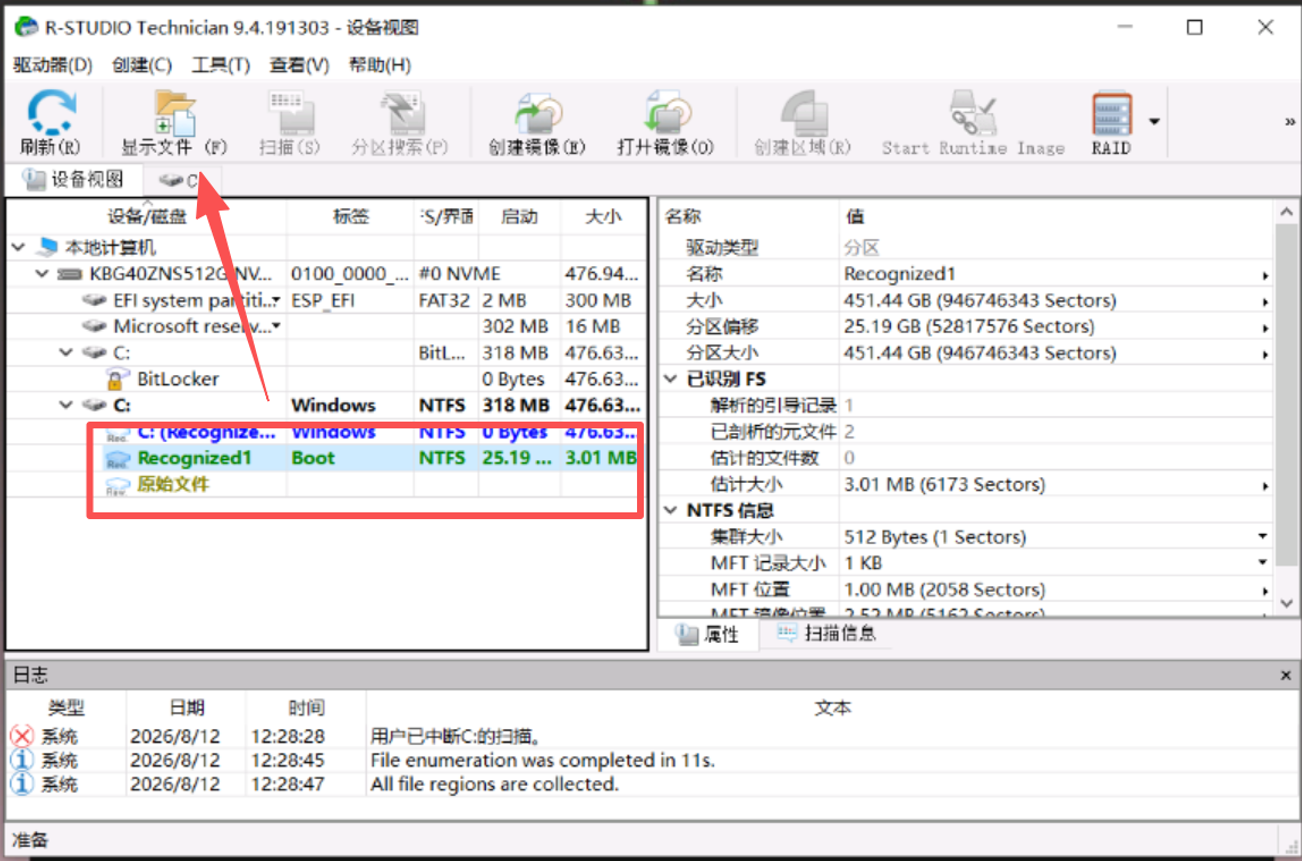Screen dimensions: 1302x861
Task: Open the MFT 记录大小 value dropdown arrow
Action: click(x=1265, y=563)
